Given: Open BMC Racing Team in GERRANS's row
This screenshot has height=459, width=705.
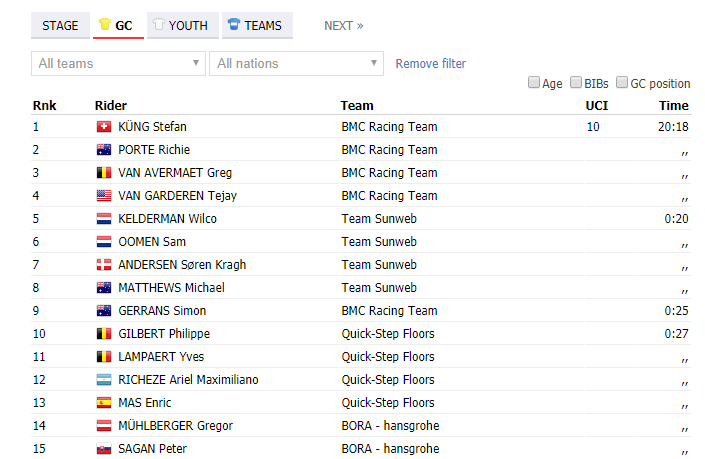Looking at the screenshot, I should tap(389, 311).
